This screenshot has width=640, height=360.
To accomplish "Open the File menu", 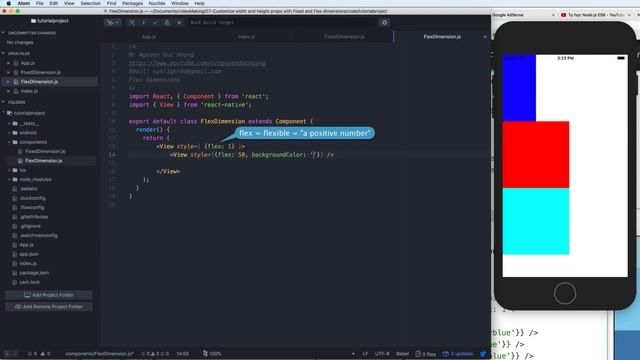I will pos(40,3).
